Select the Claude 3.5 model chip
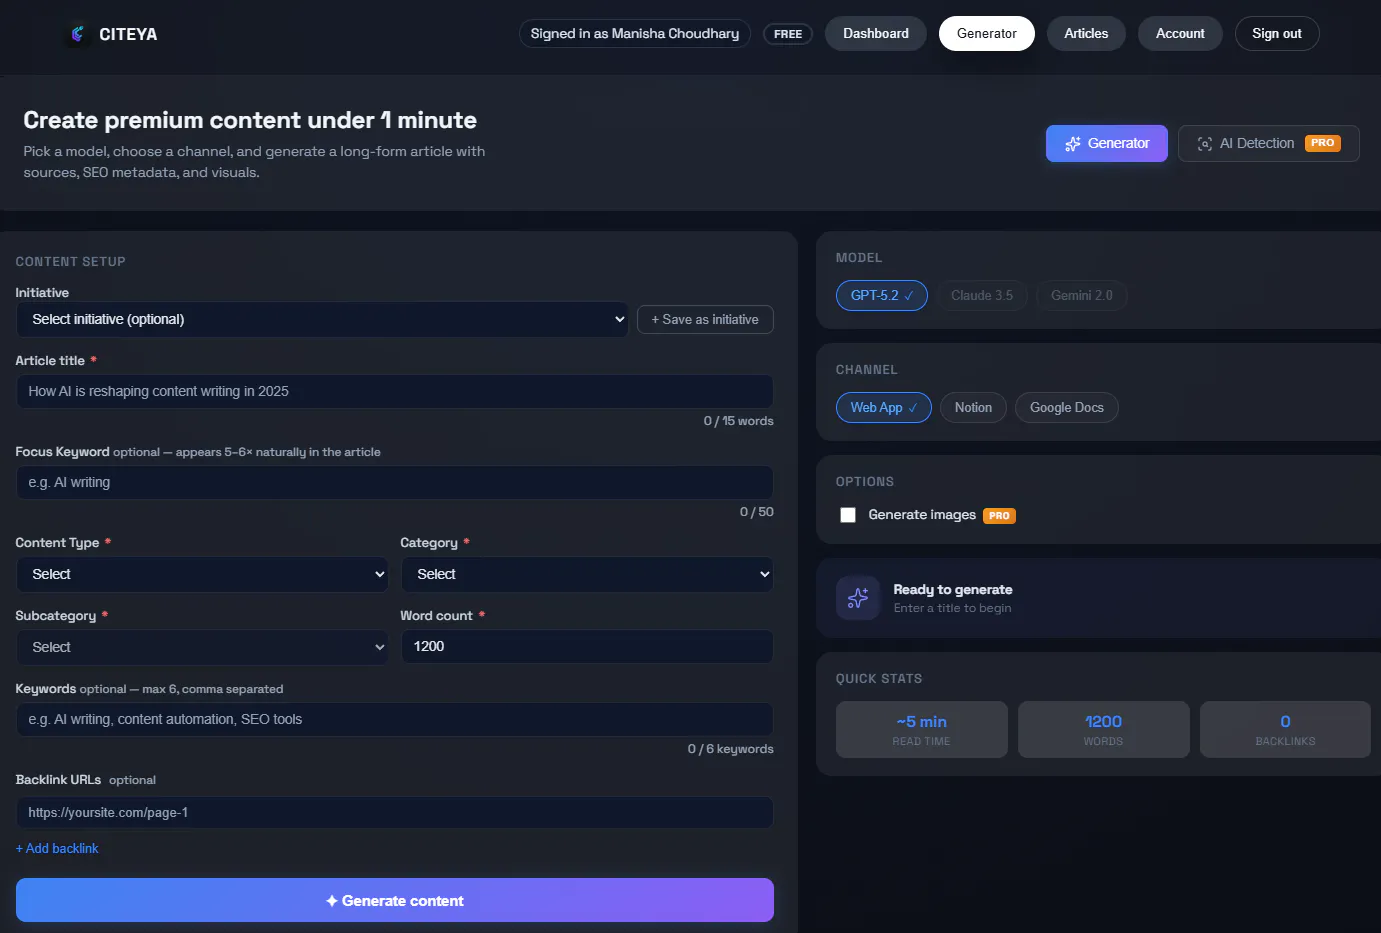This screenshot has height=933, width=1381. coord(982,296)
